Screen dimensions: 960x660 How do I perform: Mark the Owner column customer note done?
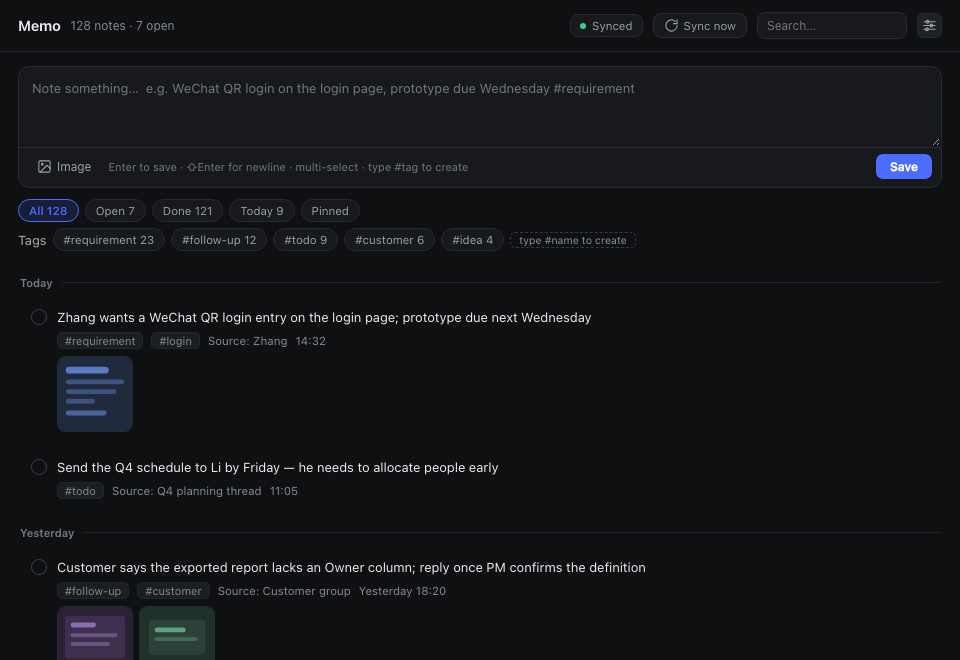tap(39, 567)
